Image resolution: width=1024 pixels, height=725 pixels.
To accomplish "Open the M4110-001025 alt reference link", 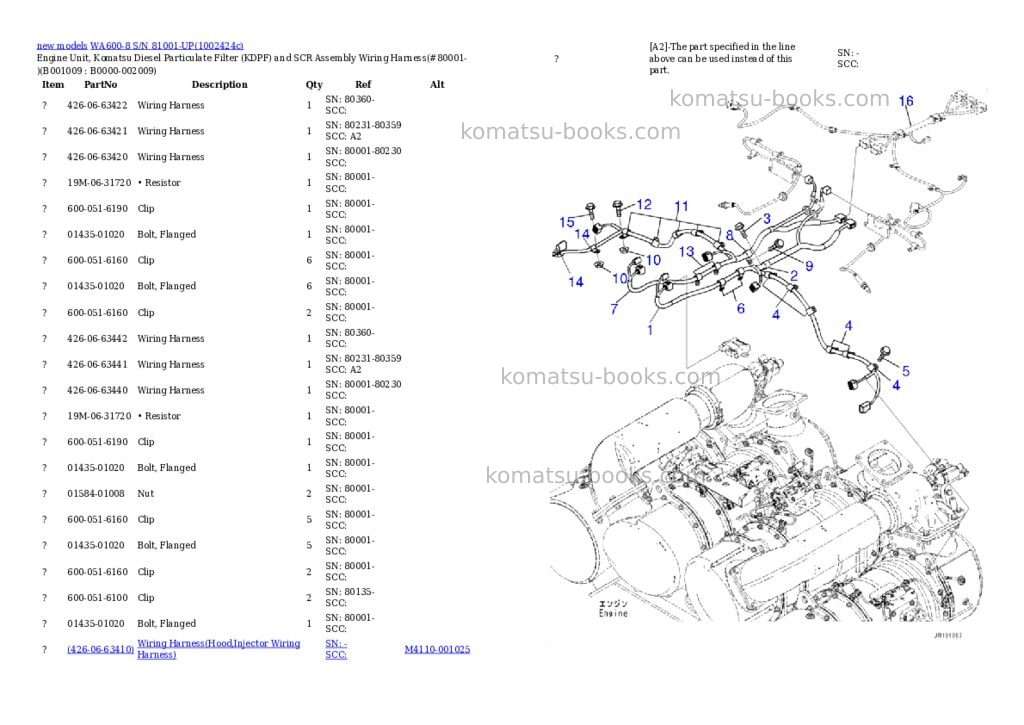I will click(437, 649).
